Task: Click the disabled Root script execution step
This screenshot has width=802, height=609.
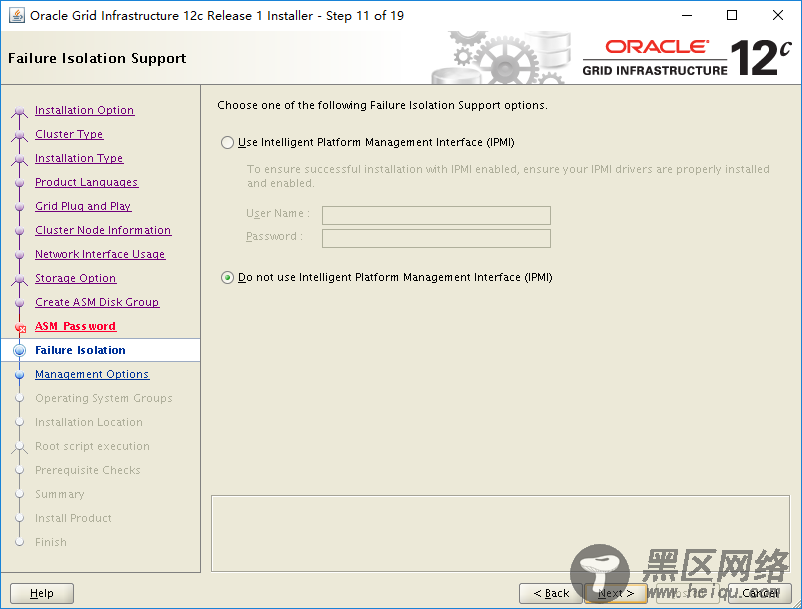Action: [92, 446]
